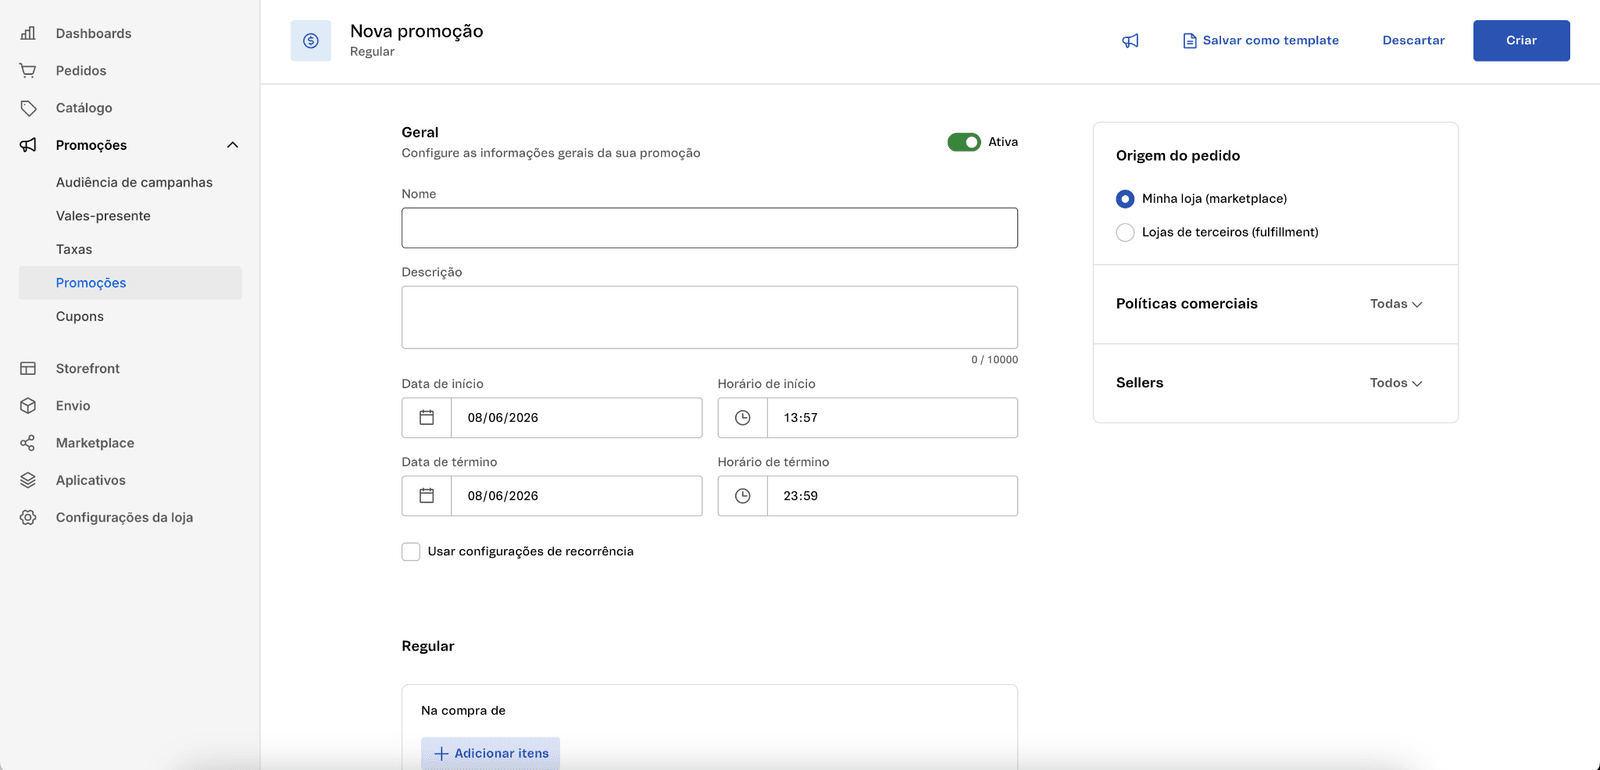Click the Promoções megaphone icon in sidebar
Screen dimensions: 1600x770
tap(28, 145)
